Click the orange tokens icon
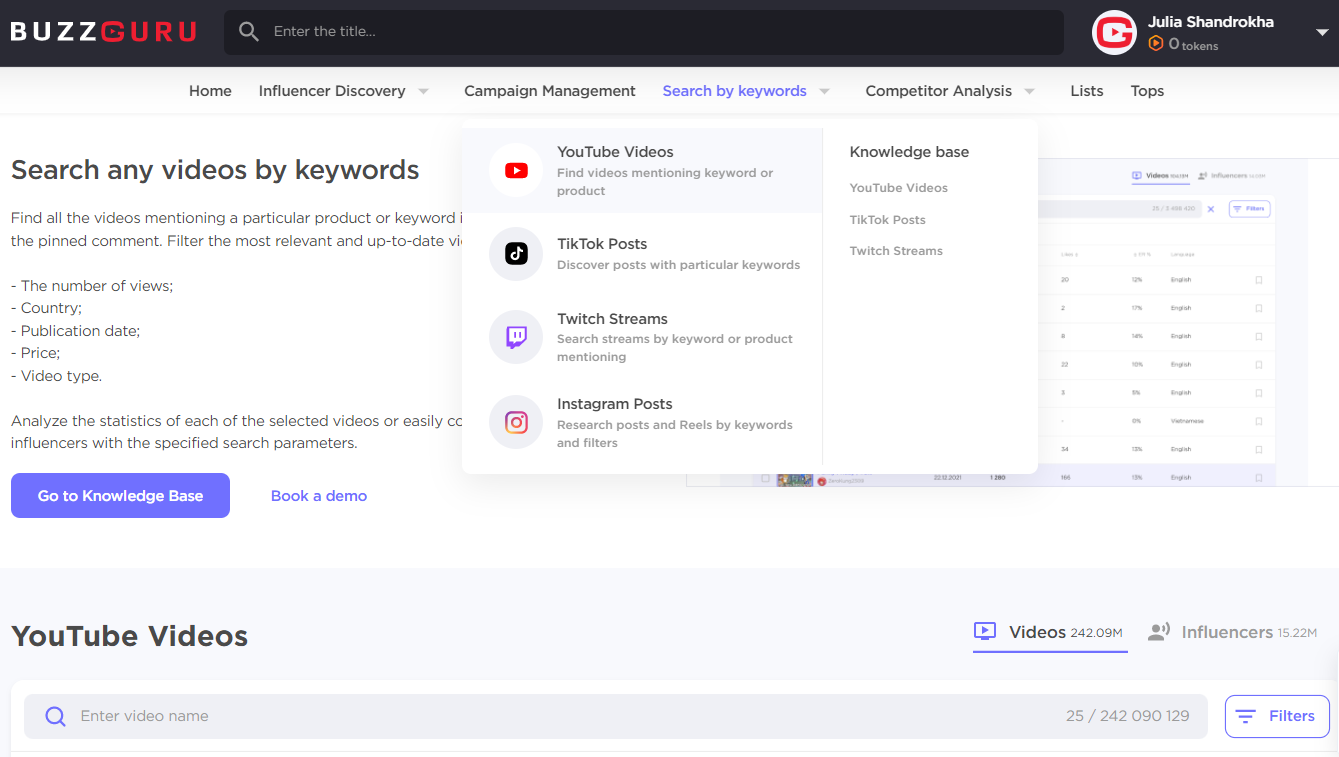The image size is (1339, 757). [1156, 44]
